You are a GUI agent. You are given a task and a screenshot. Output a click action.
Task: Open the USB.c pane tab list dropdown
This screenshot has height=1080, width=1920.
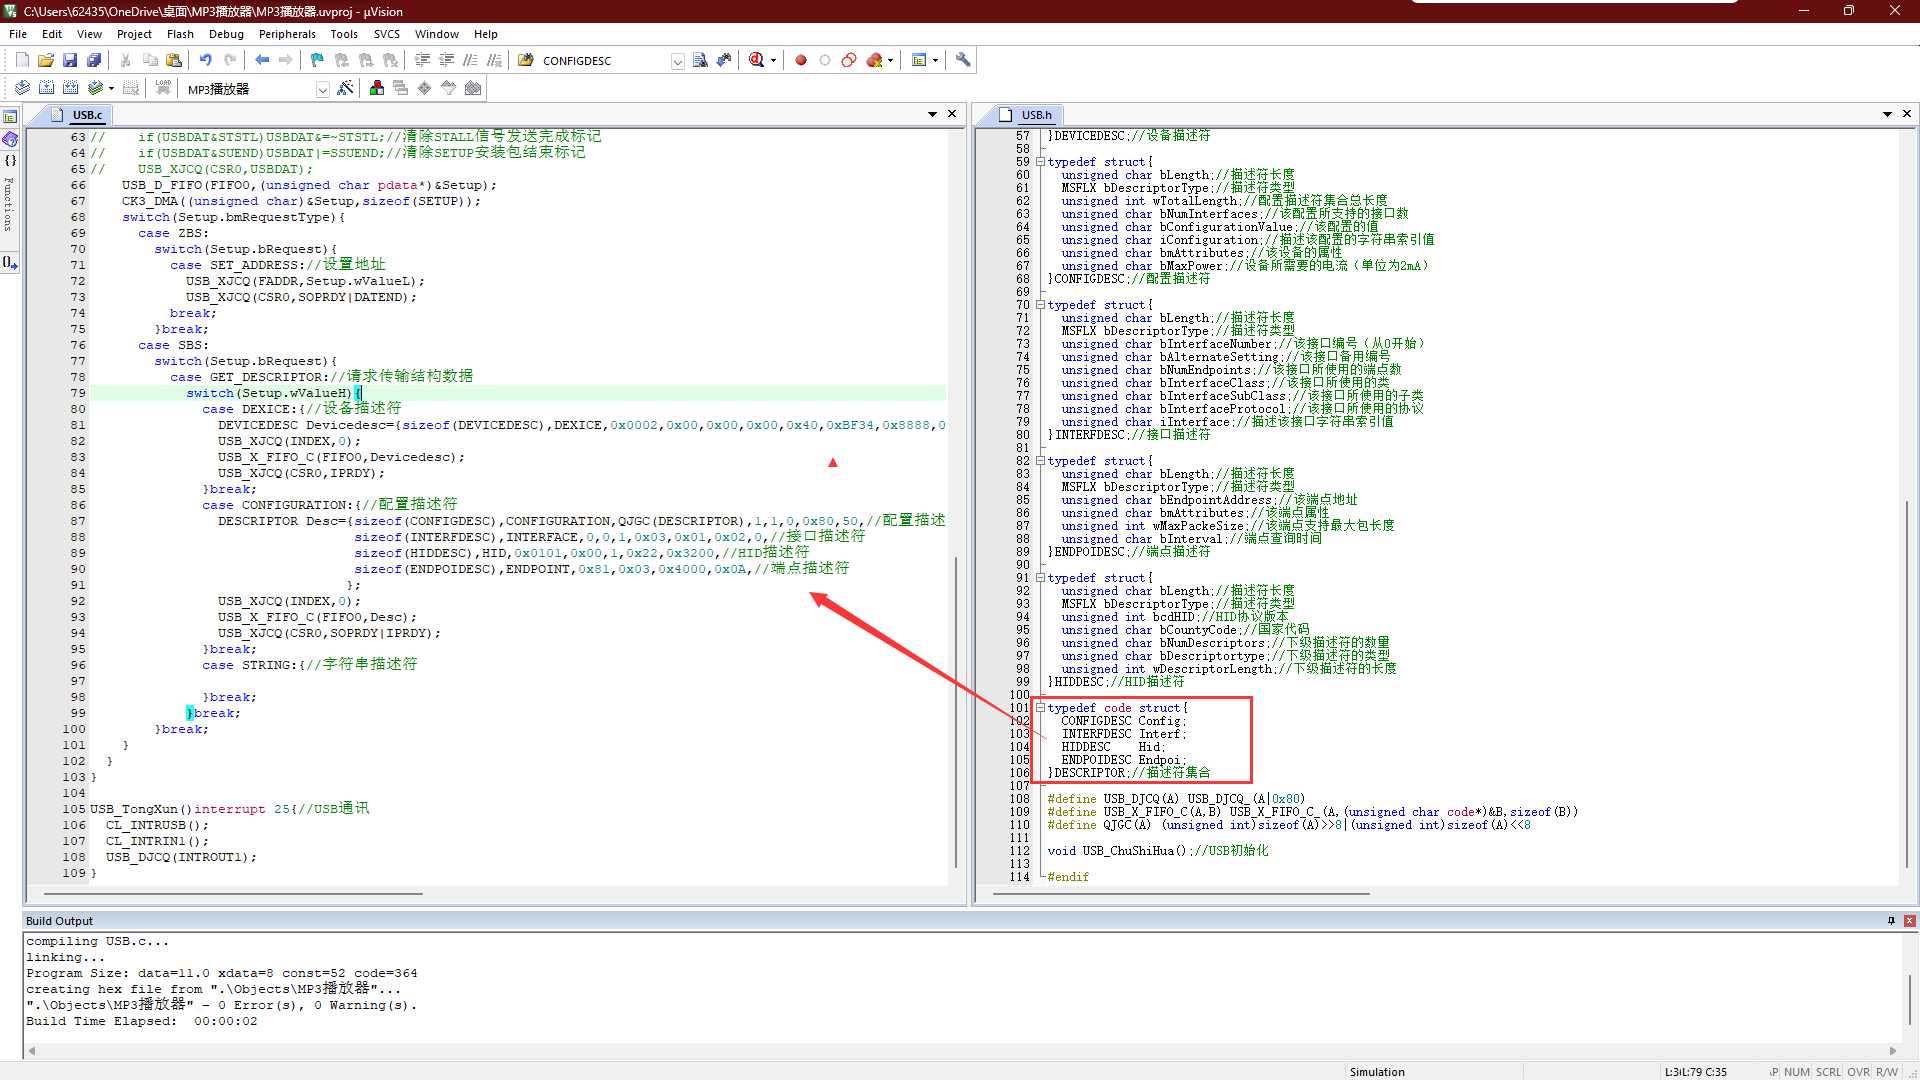(932, 114)
